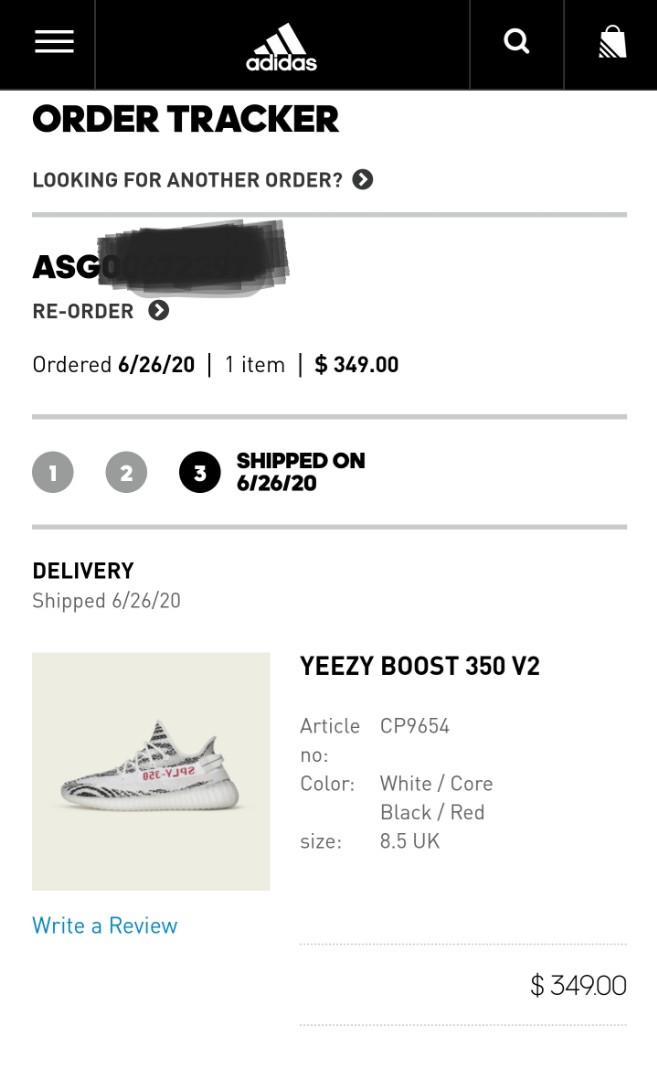Click step 2 of the order progress
657x1080 pixels.
coord(126,472)
